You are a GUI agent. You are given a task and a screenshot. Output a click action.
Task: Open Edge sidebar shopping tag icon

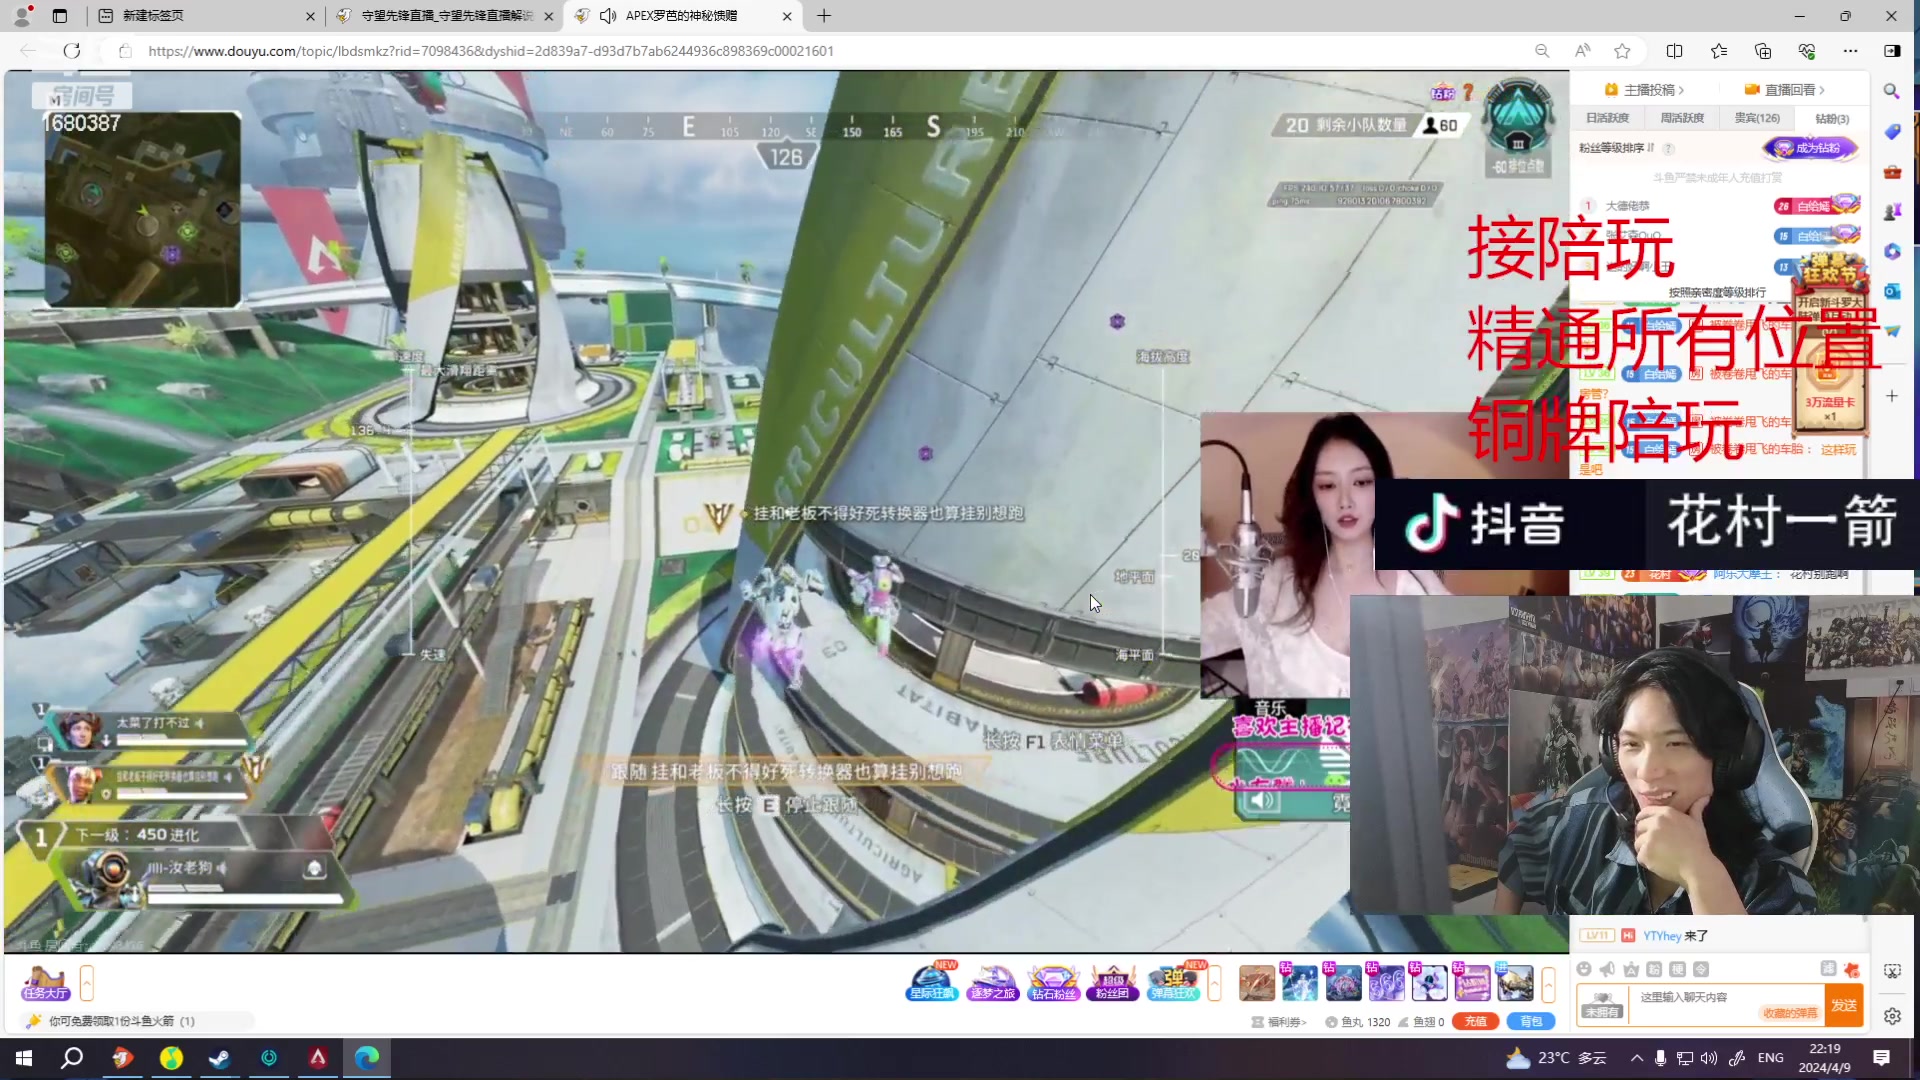pos(1891,132)
